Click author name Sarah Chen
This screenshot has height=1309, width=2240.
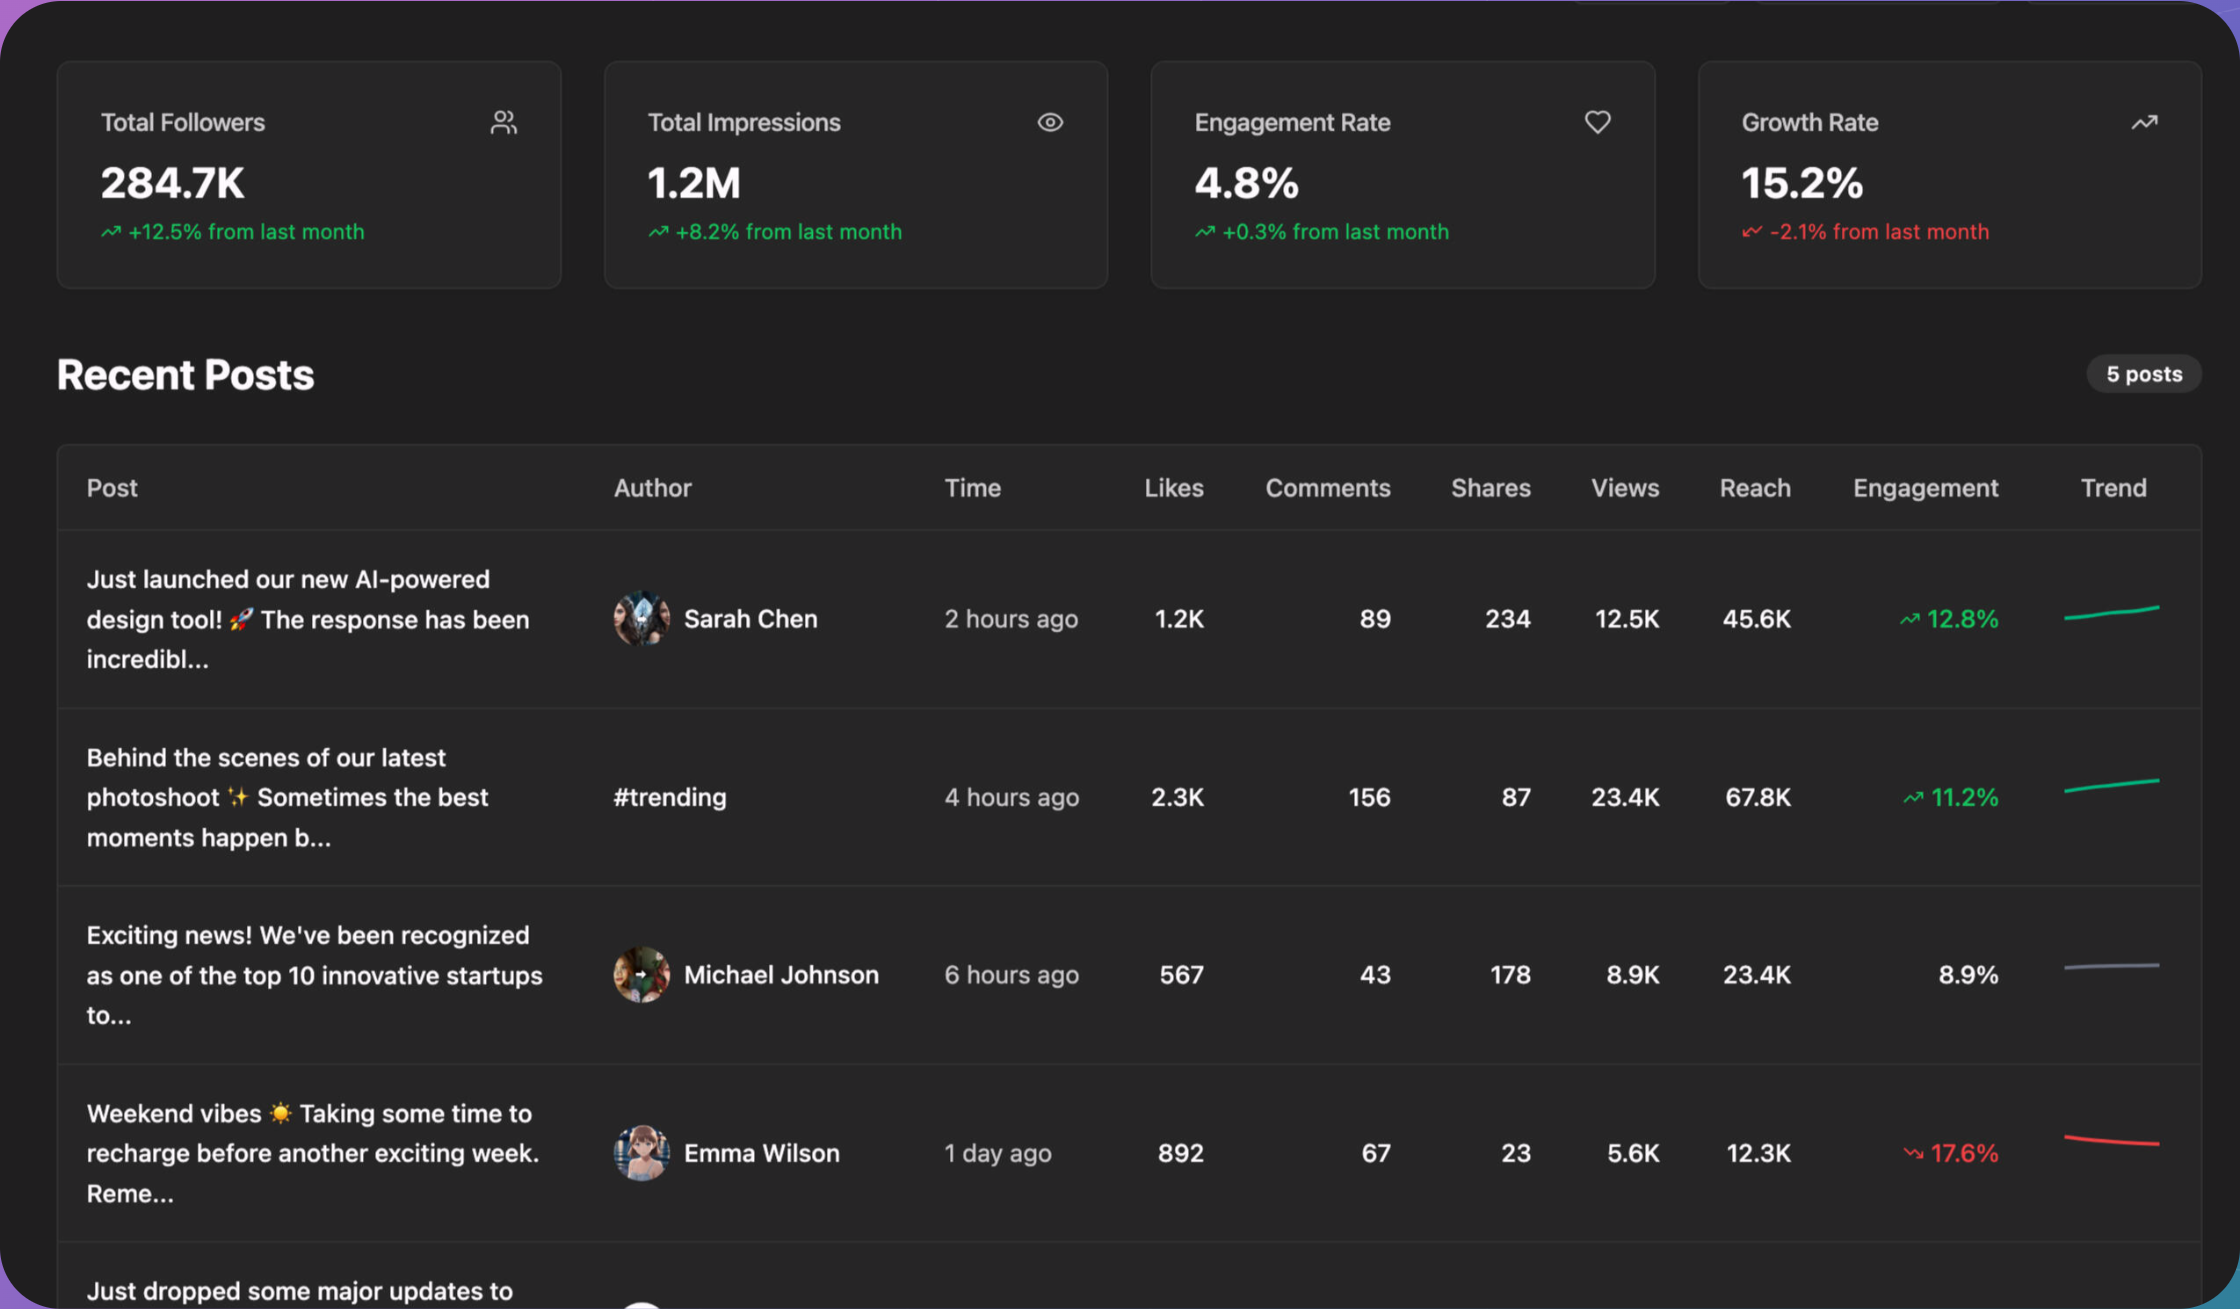coord(751,619)
